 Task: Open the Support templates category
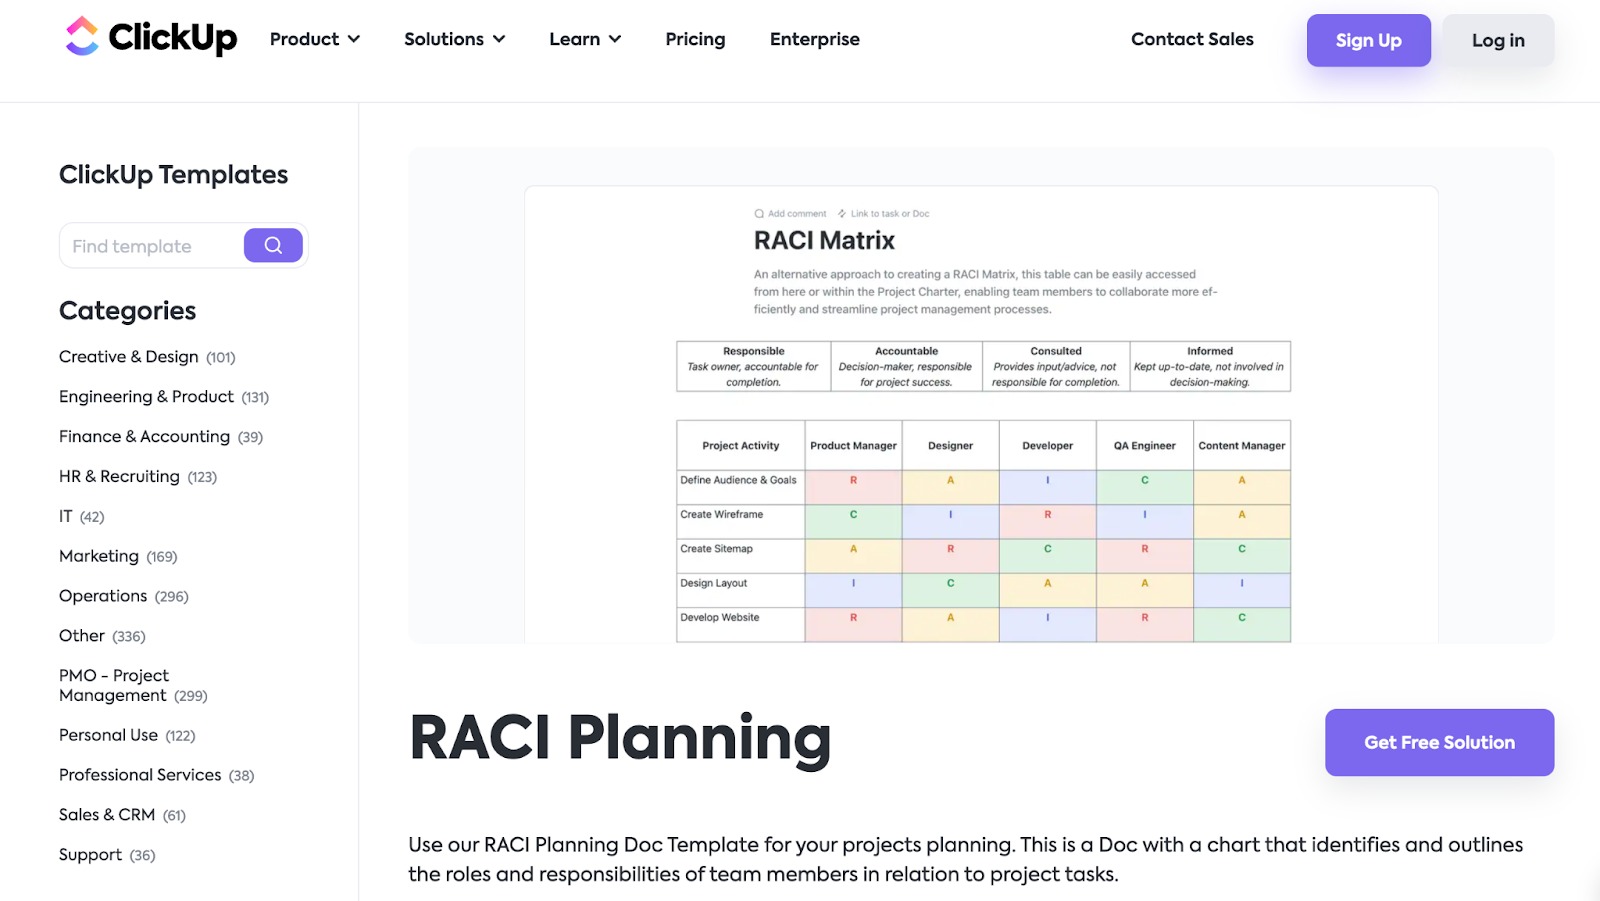tap(90, 854)
